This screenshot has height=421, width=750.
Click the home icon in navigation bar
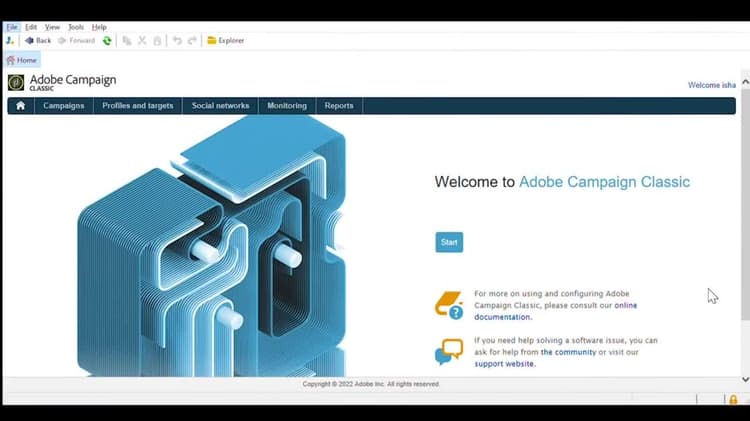click(21, 106)
